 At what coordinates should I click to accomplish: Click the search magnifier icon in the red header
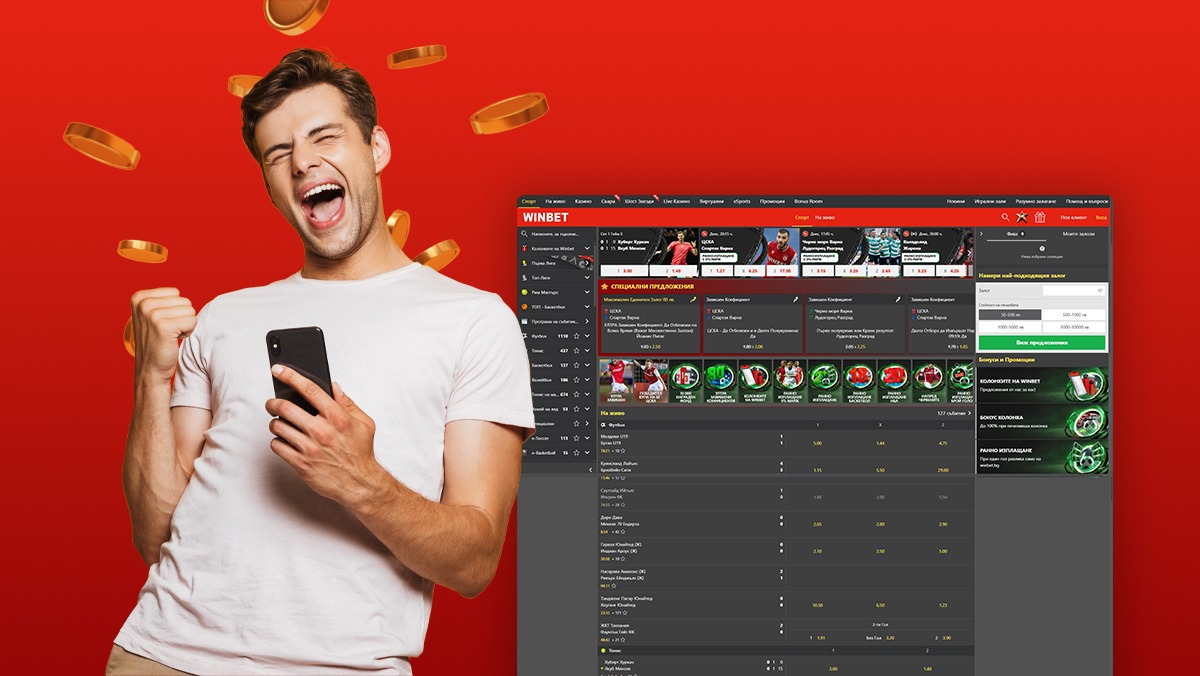[x=1005, y=217]
